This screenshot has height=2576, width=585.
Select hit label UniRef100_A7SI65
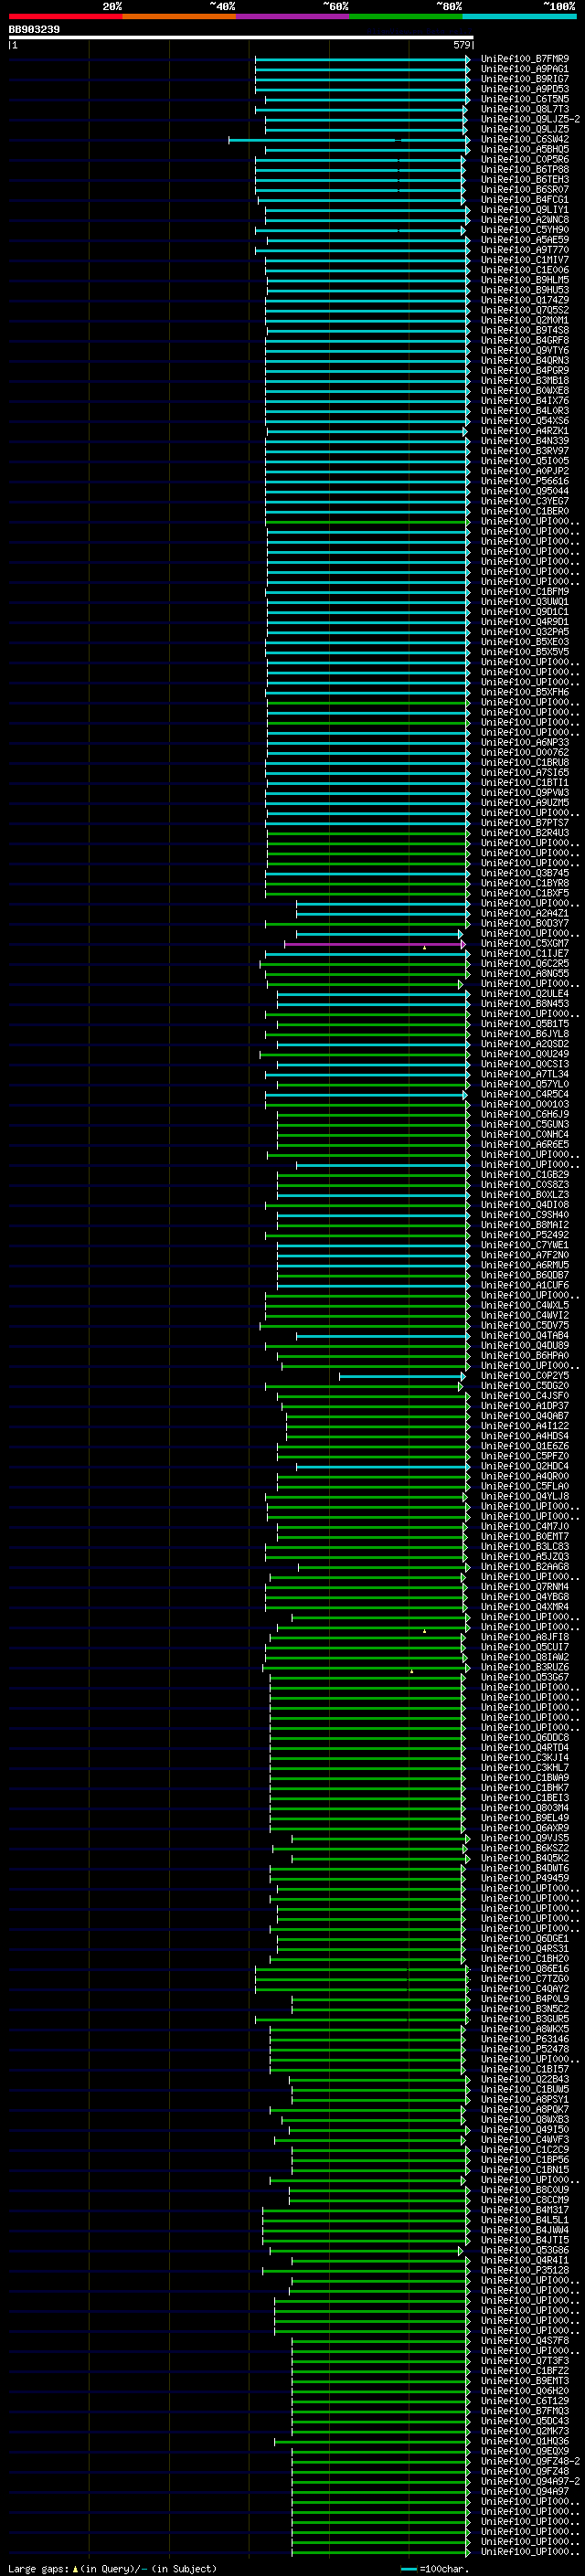[525, 773]
